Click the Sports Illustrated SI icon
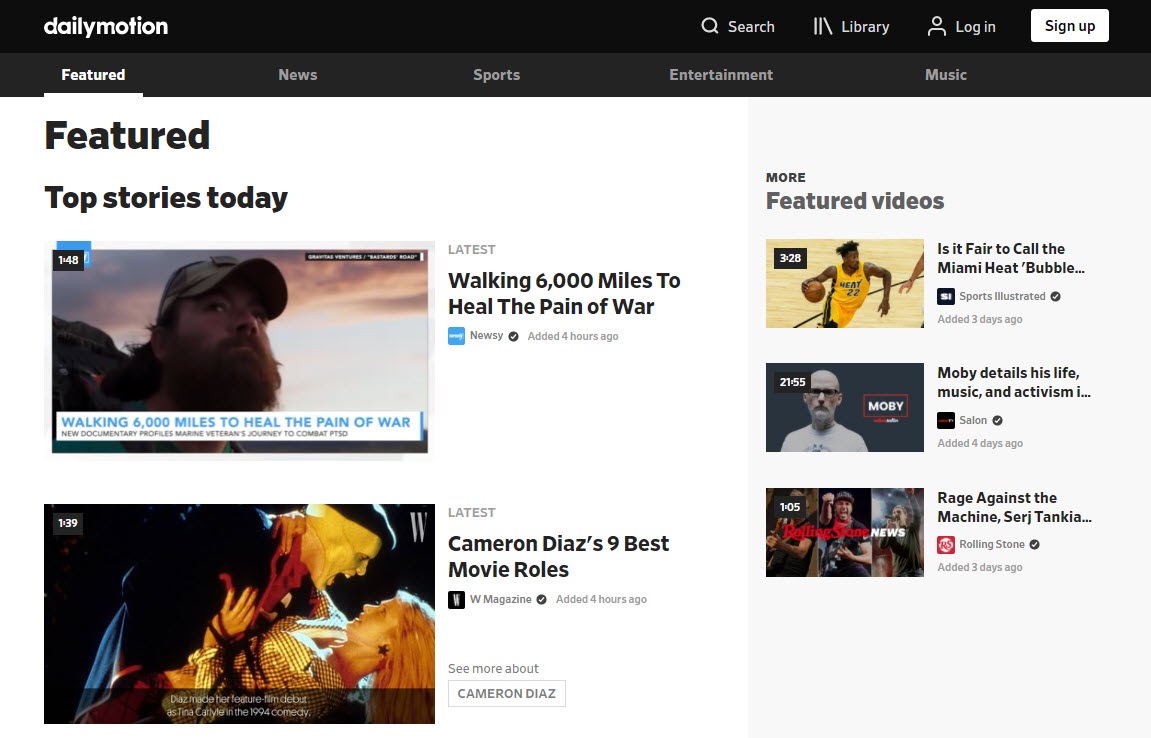 click(x=945, y=296)
